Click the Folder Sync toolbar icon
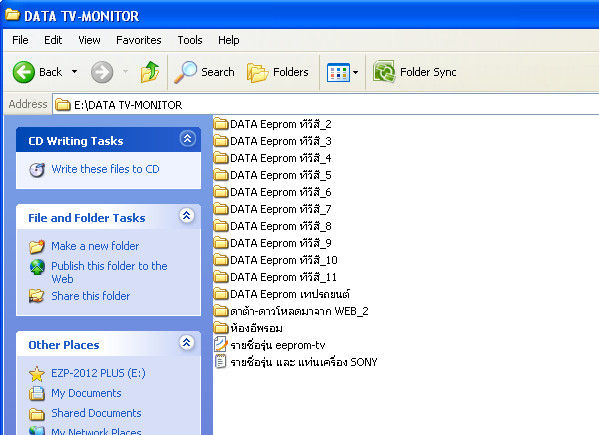The image size is (599, 435). coord(384,71)
